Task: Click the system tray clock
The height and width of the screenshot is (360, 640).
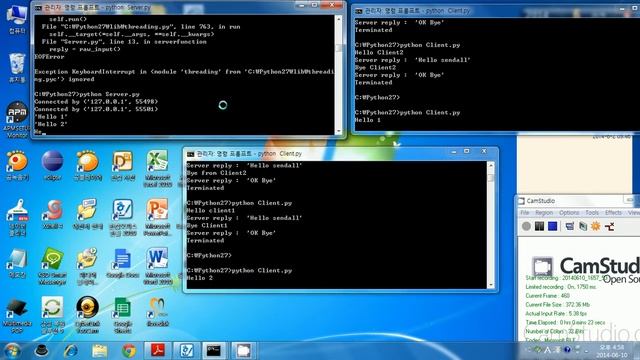Action: (x=611, y=351)
